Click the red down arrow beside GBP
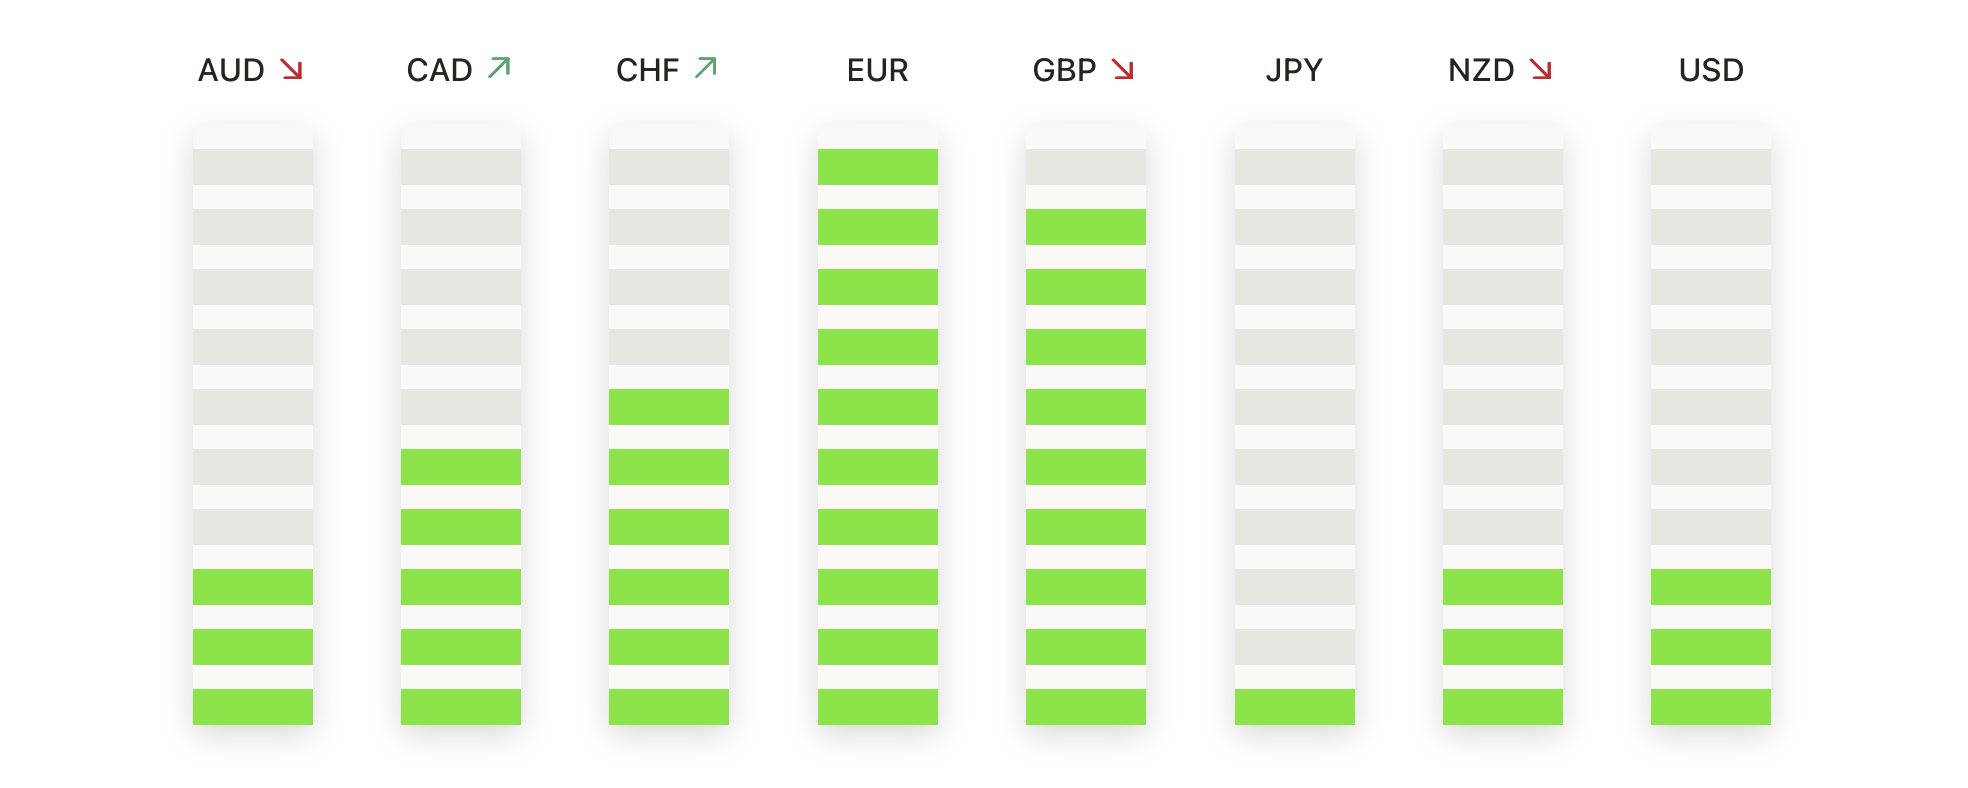 tap(1123, 69)
